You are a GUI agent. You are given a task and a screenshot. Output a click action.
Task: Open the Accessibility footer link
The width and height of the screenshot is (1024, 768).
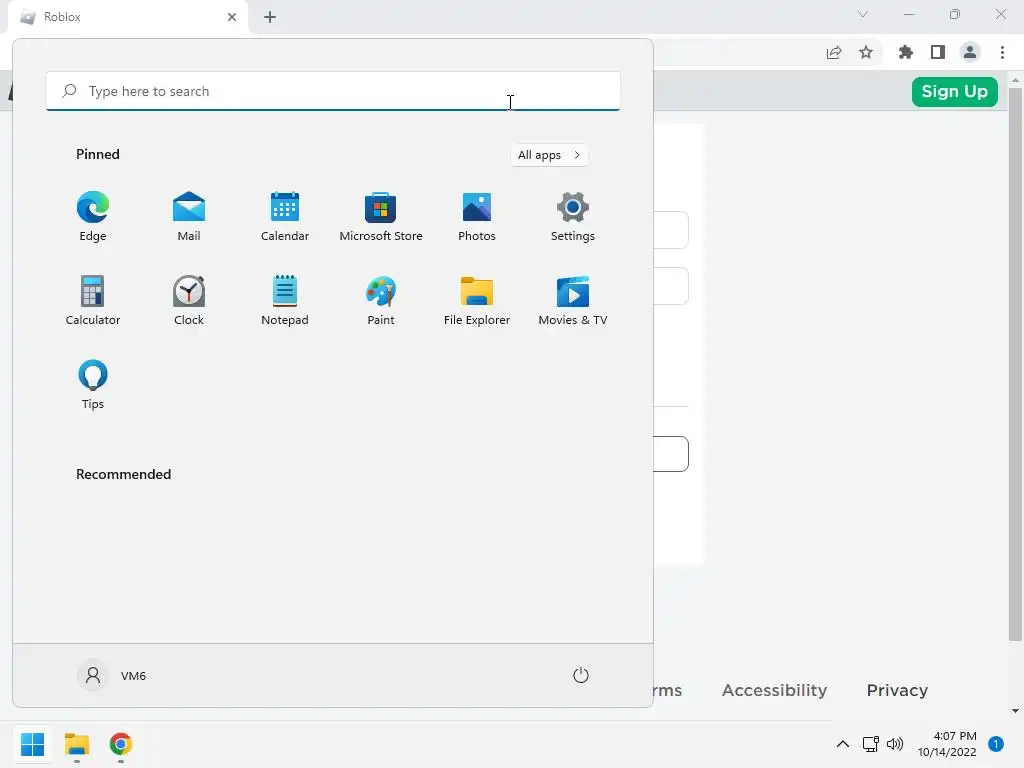[x=774, y=690]
